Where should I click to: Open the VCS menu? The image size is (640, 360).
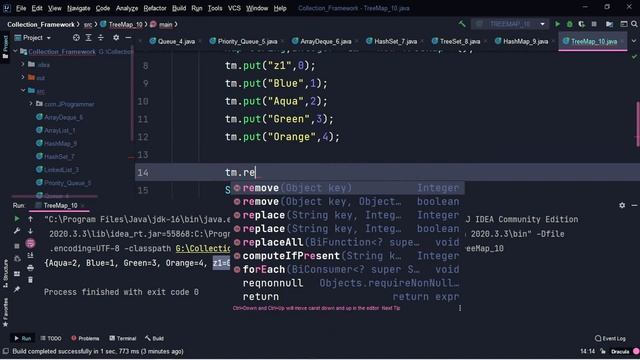[234, 8]
